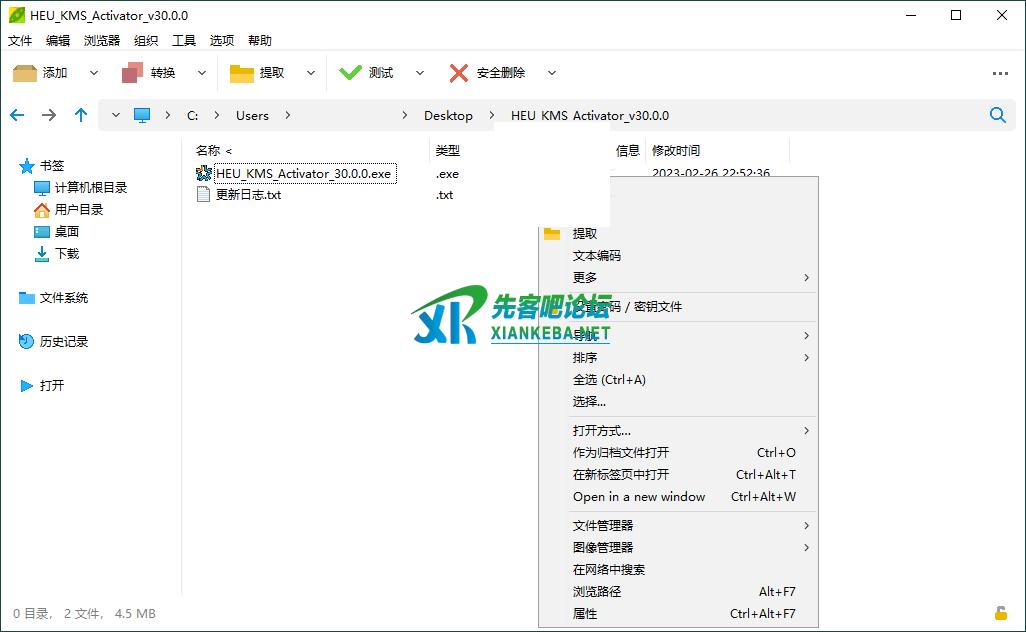Expand the dropdown arrow next to 提取
This screenshot has width=1026, height=632.
coord(310,73)
